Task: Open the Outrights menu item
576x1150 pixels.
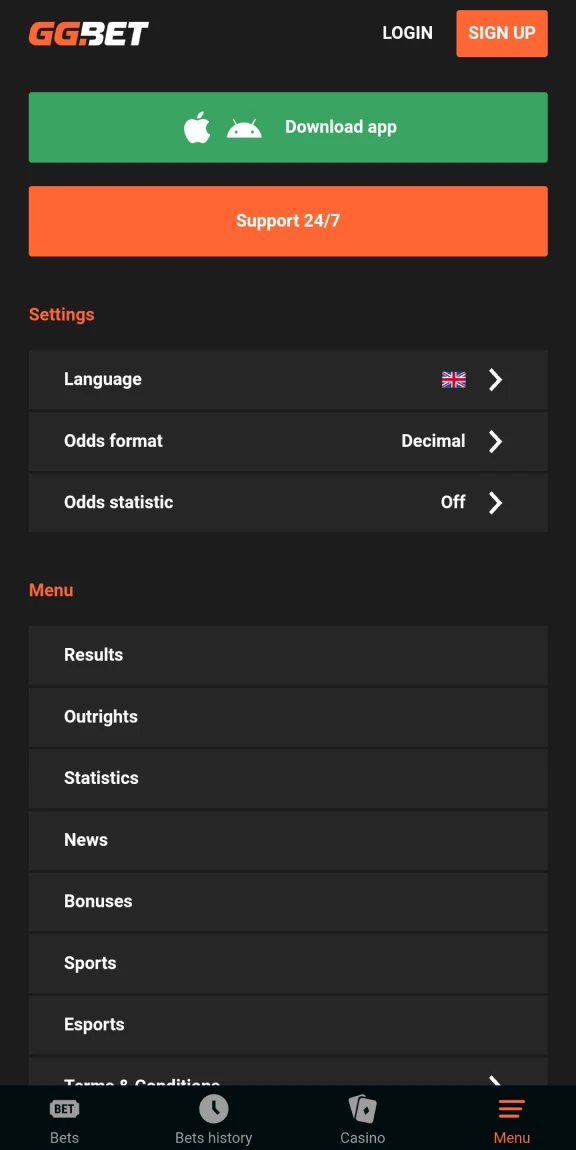Action: (x=288, y=717)
